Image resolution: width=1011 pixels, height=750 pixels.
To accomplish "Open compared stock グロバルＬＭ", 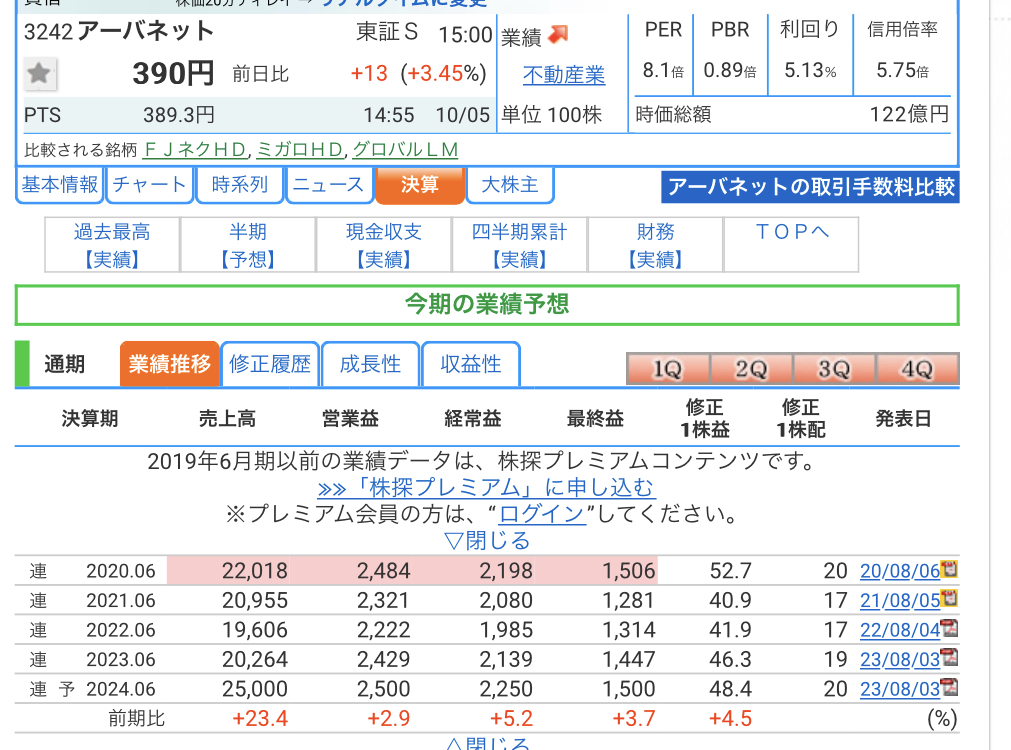I will pos(405,150).
